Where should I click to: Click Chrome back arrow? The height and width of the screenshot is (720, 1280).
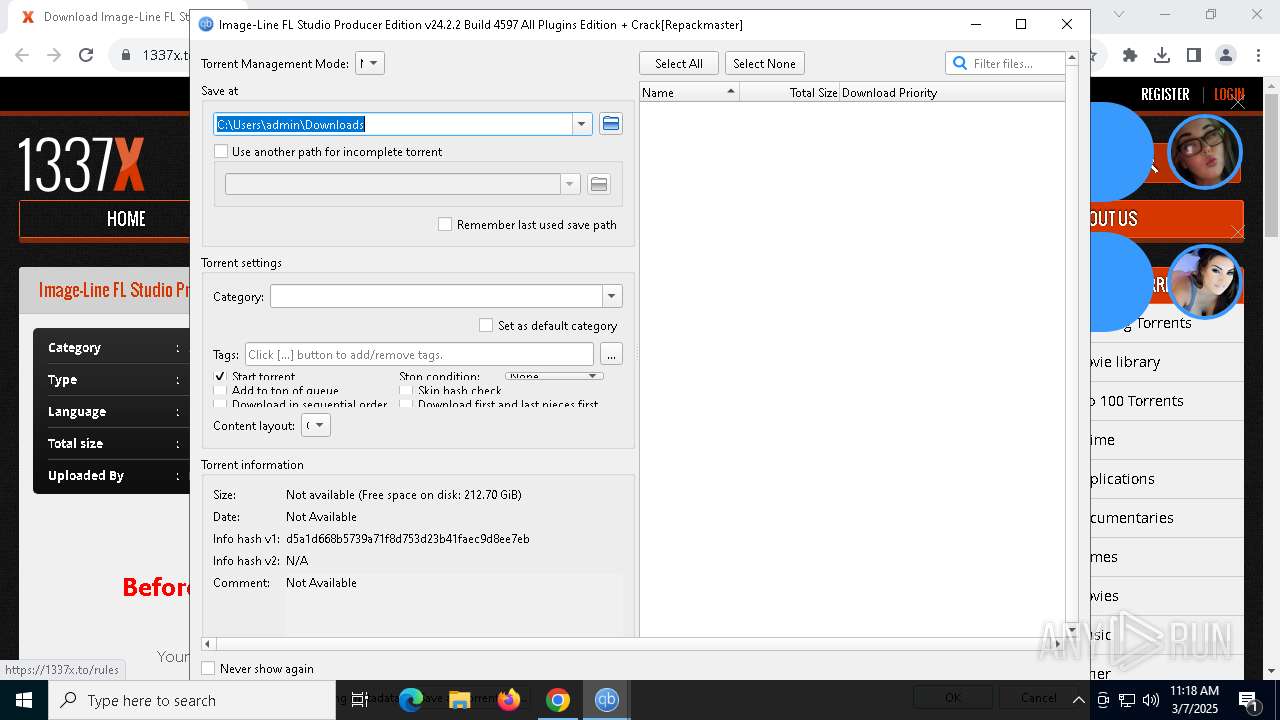pos(22,55)
